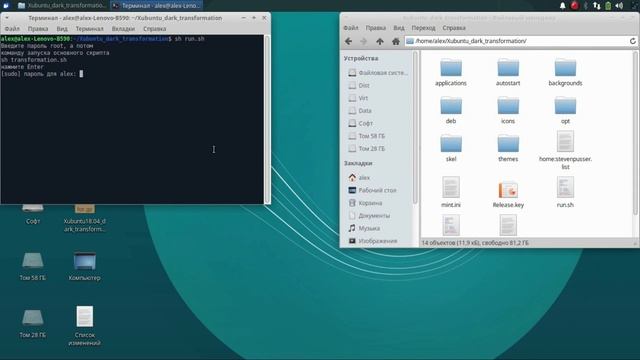Select the mint.ini file
The image size is (640, 360).
451,192
